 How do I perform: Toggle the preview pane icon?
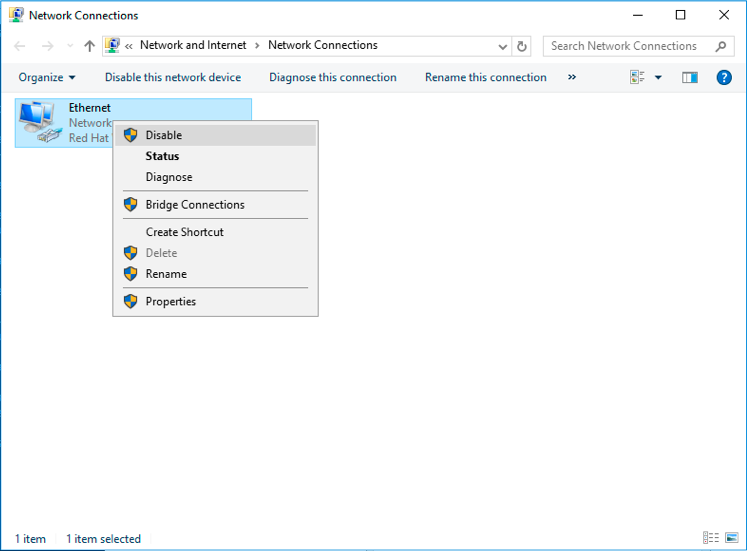click(689, 77)
